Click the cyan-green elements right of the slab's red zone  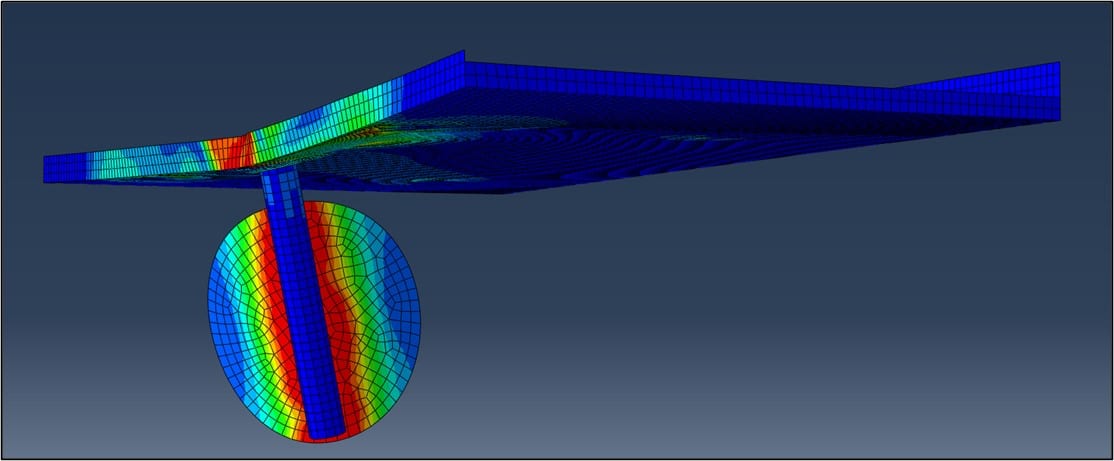coord(300,128)
